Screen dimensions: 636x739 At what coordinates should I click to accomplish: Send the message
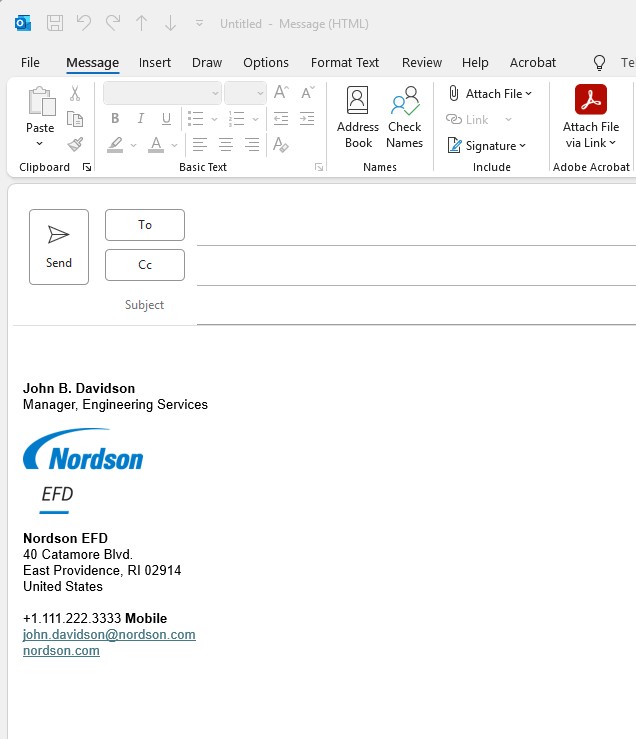point(59,247)
